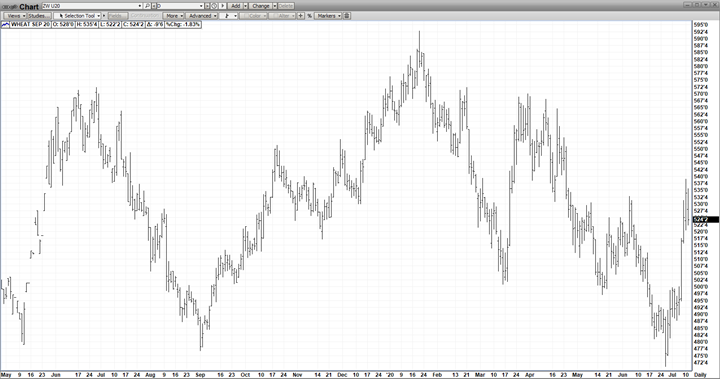Screen dimensions: 720x379
Task: Click the Studies button
Action: (39, 16)
